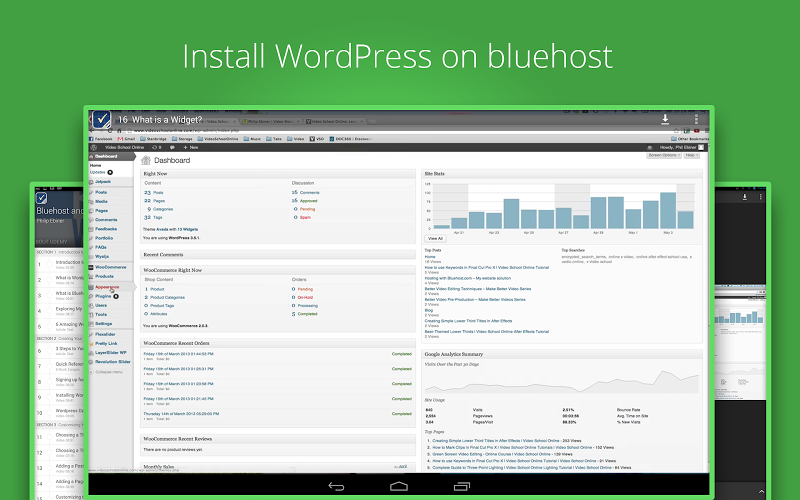Screen dimensions: 800x500
Task: Select the Video School Online browser tab
Action: point(334,122)
